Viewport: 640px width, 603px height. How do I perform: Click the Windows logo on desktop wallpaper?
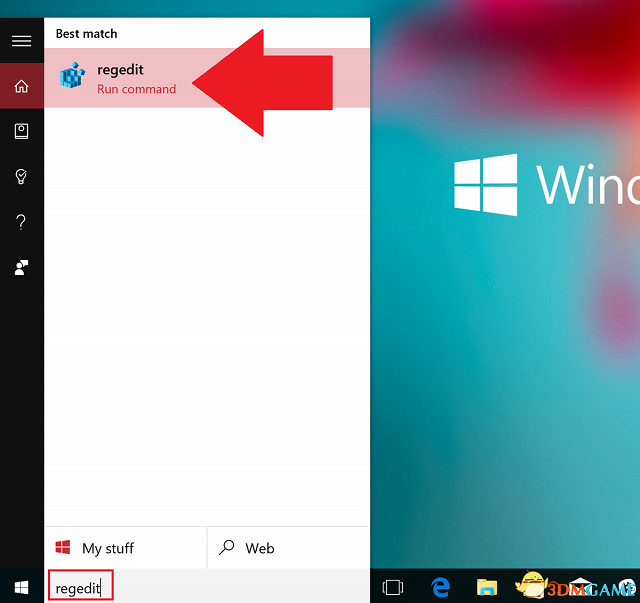point(485,184)
